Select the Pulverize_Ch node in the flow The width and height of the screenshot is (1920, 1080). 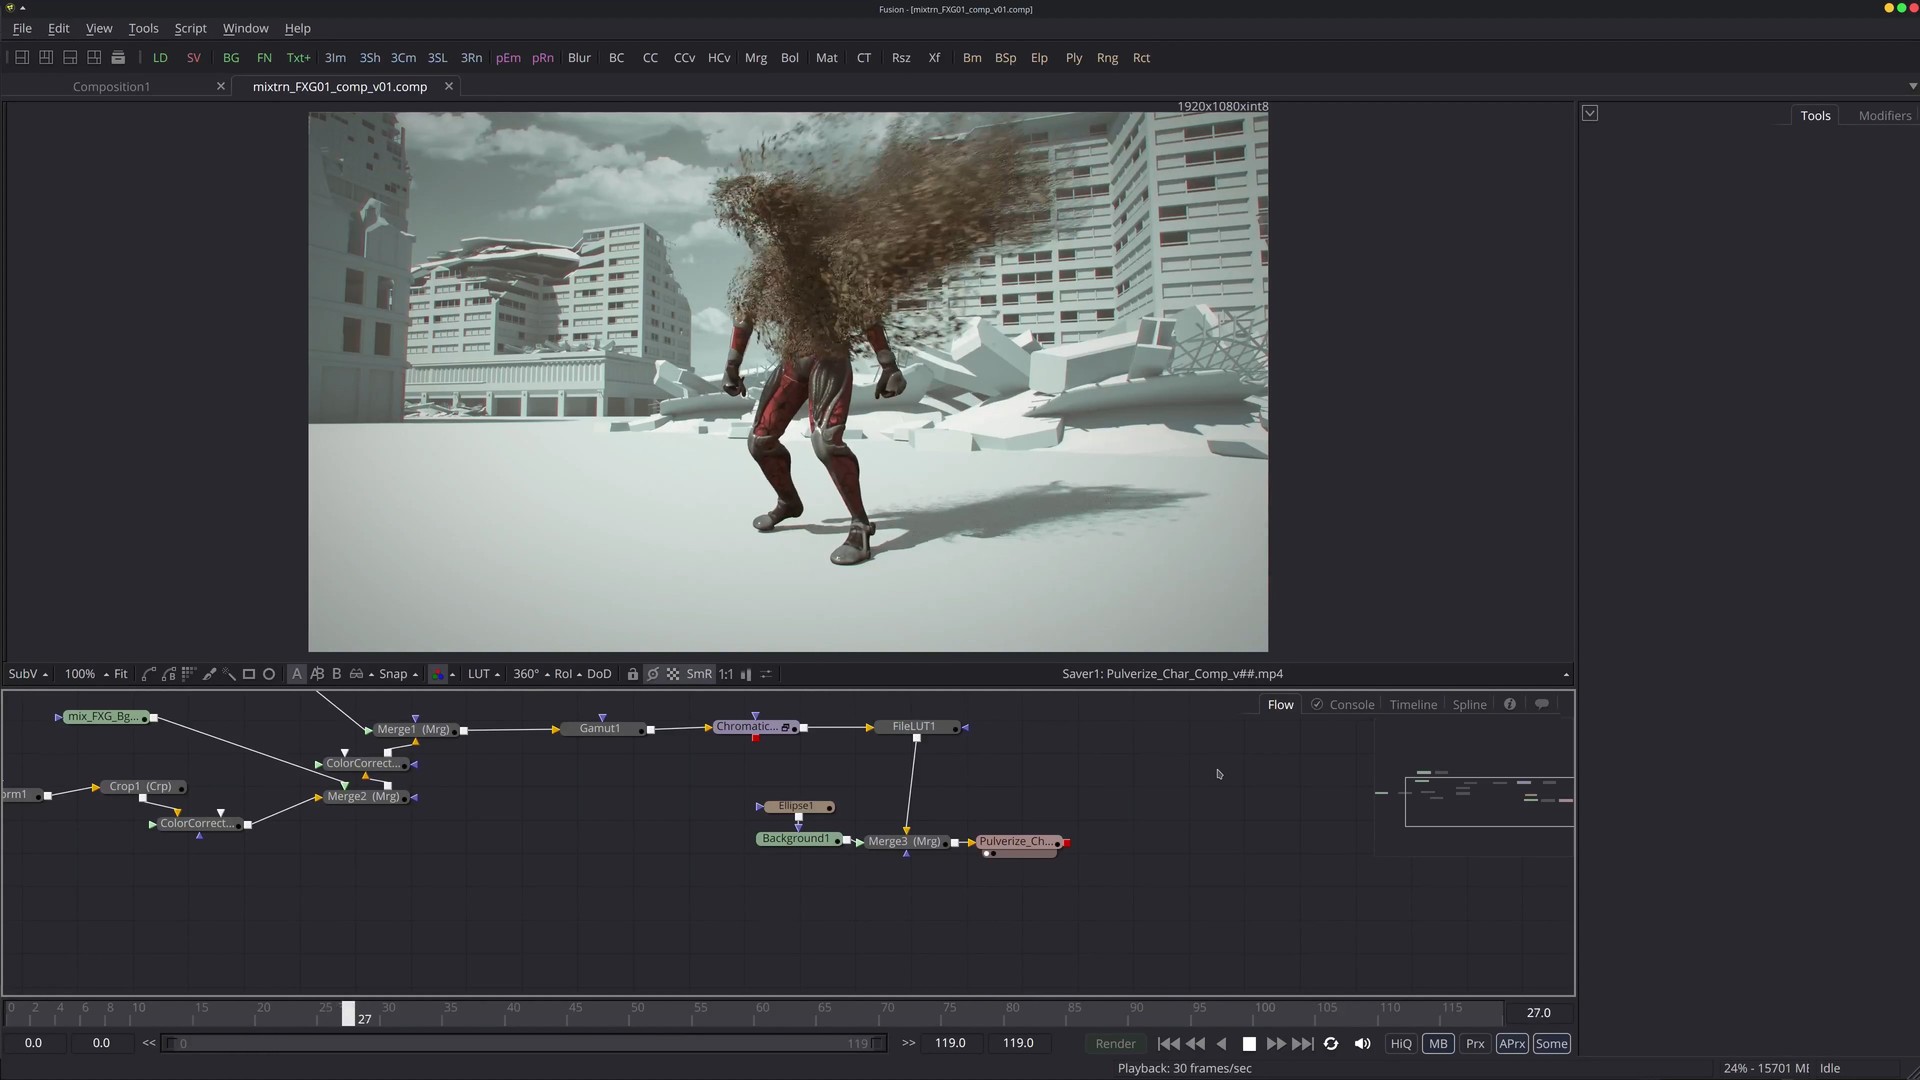point(1015,841)
